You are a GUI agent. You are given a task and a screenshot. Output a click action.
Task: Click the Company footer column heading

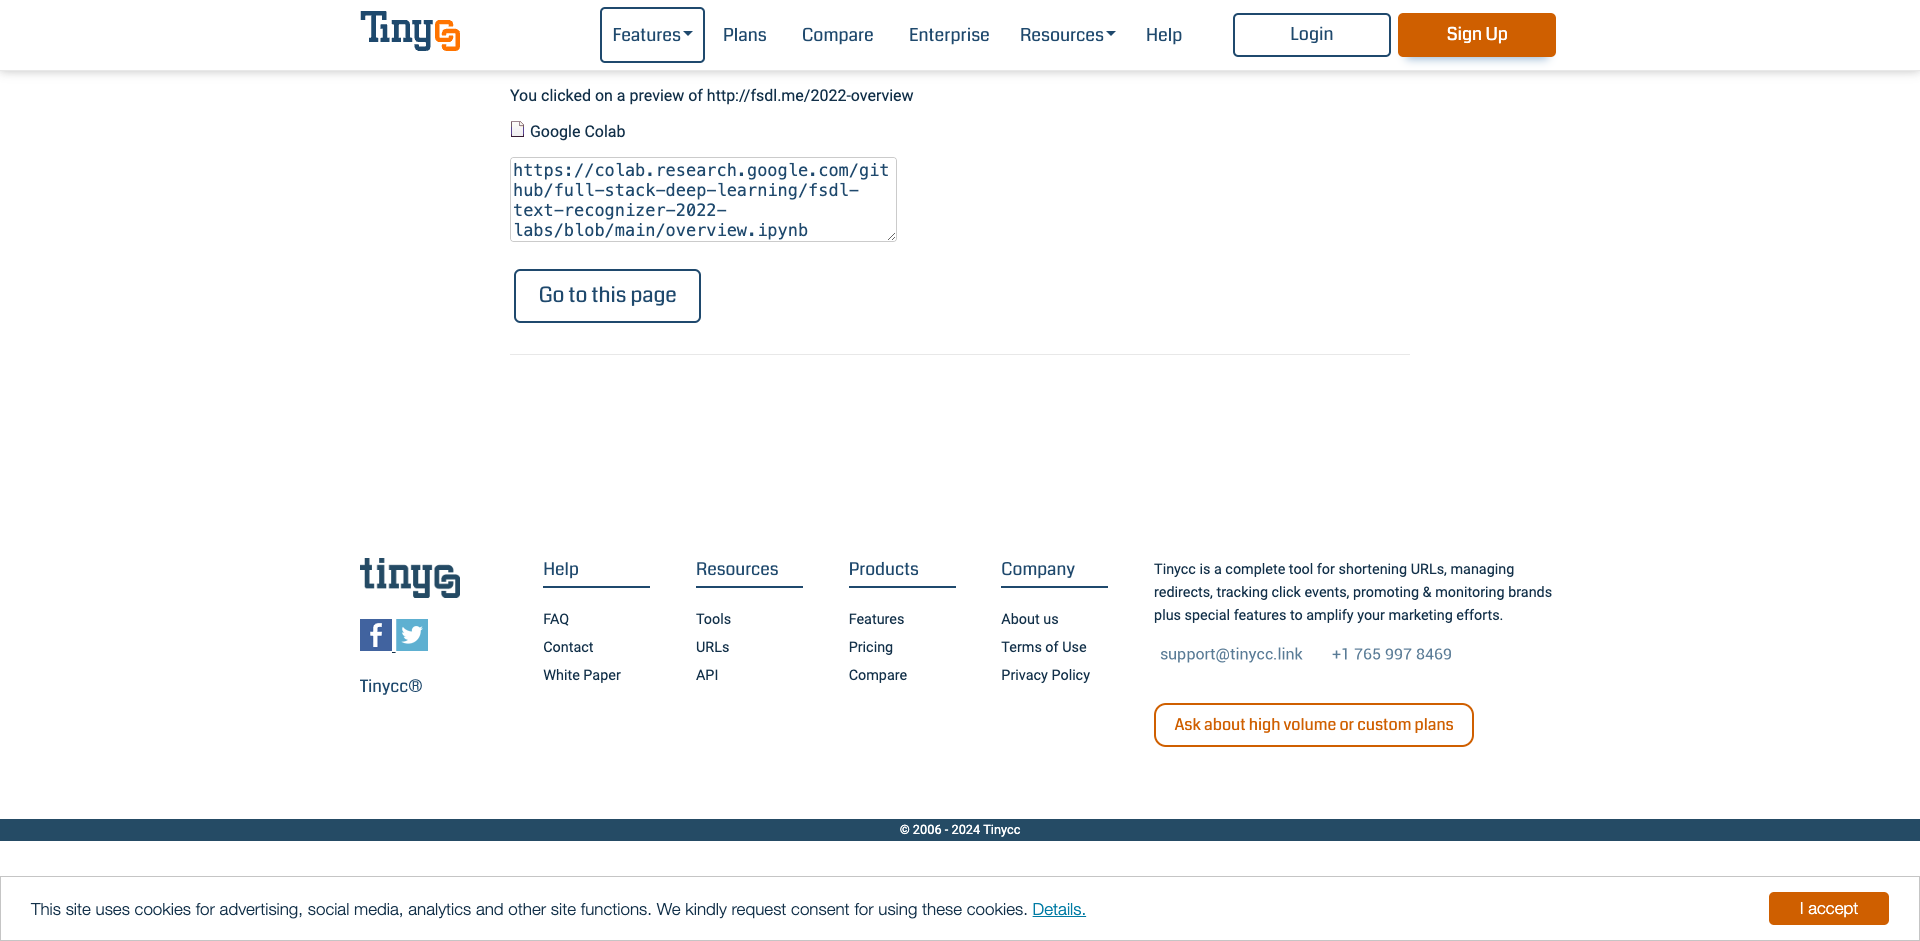coord(1038,569)
